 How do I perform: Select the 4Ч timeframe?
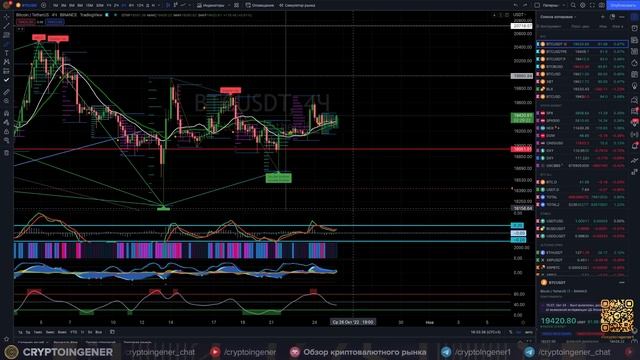(x=124, y=5)
